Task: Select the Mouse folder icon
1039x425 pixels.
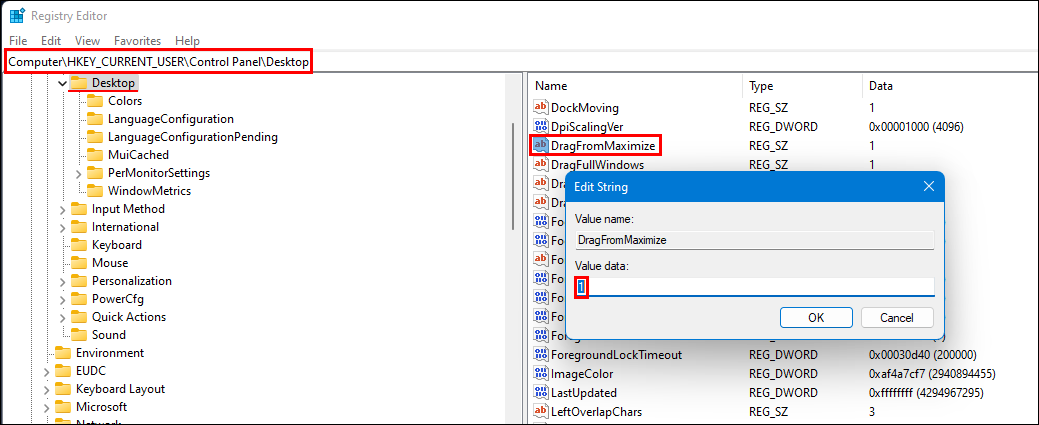Action: click(80, 262)
